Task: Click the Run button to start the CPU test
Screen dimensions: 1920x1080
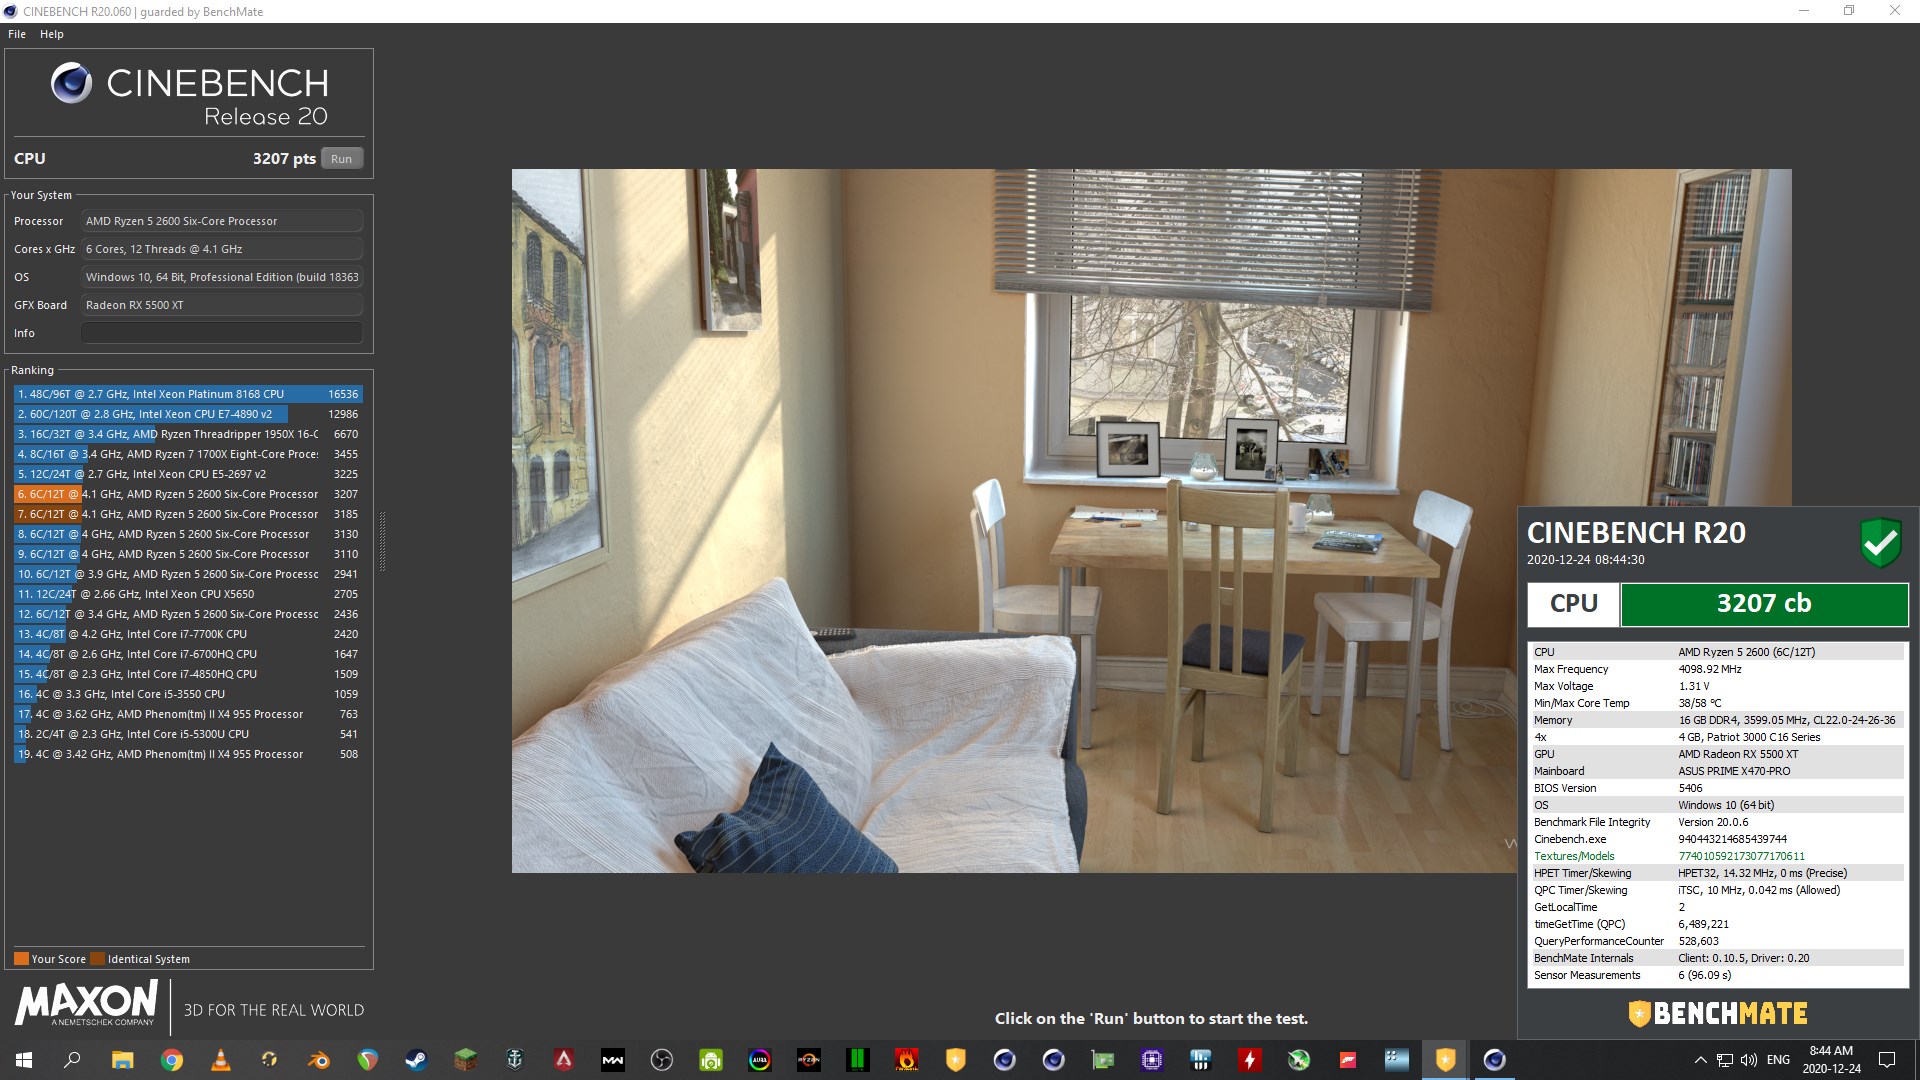Action: click(342, 159)
